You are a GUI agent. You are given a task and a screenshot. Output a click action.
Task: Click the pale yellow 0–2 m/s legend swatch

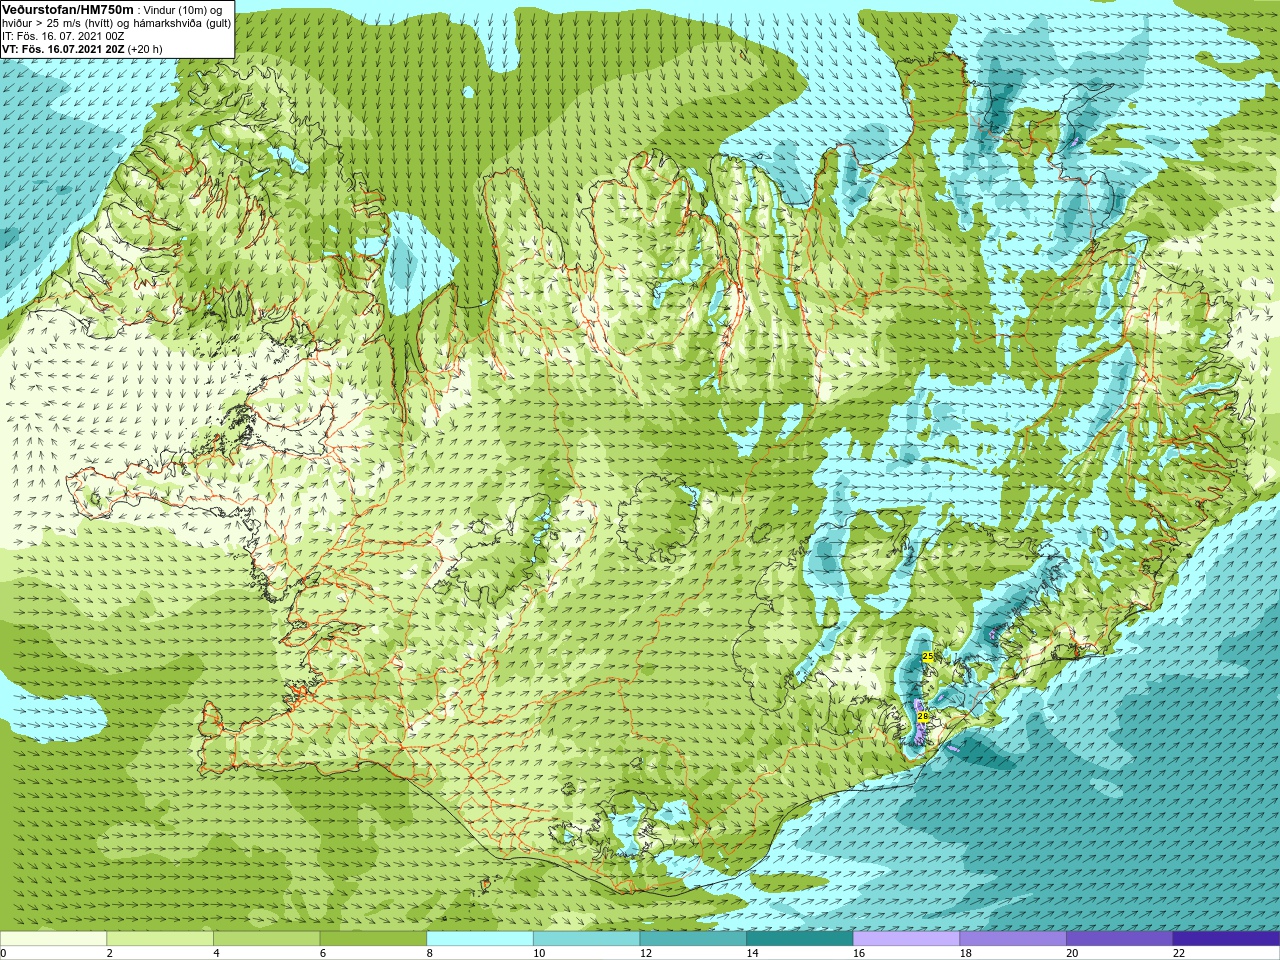pos(53,939)
